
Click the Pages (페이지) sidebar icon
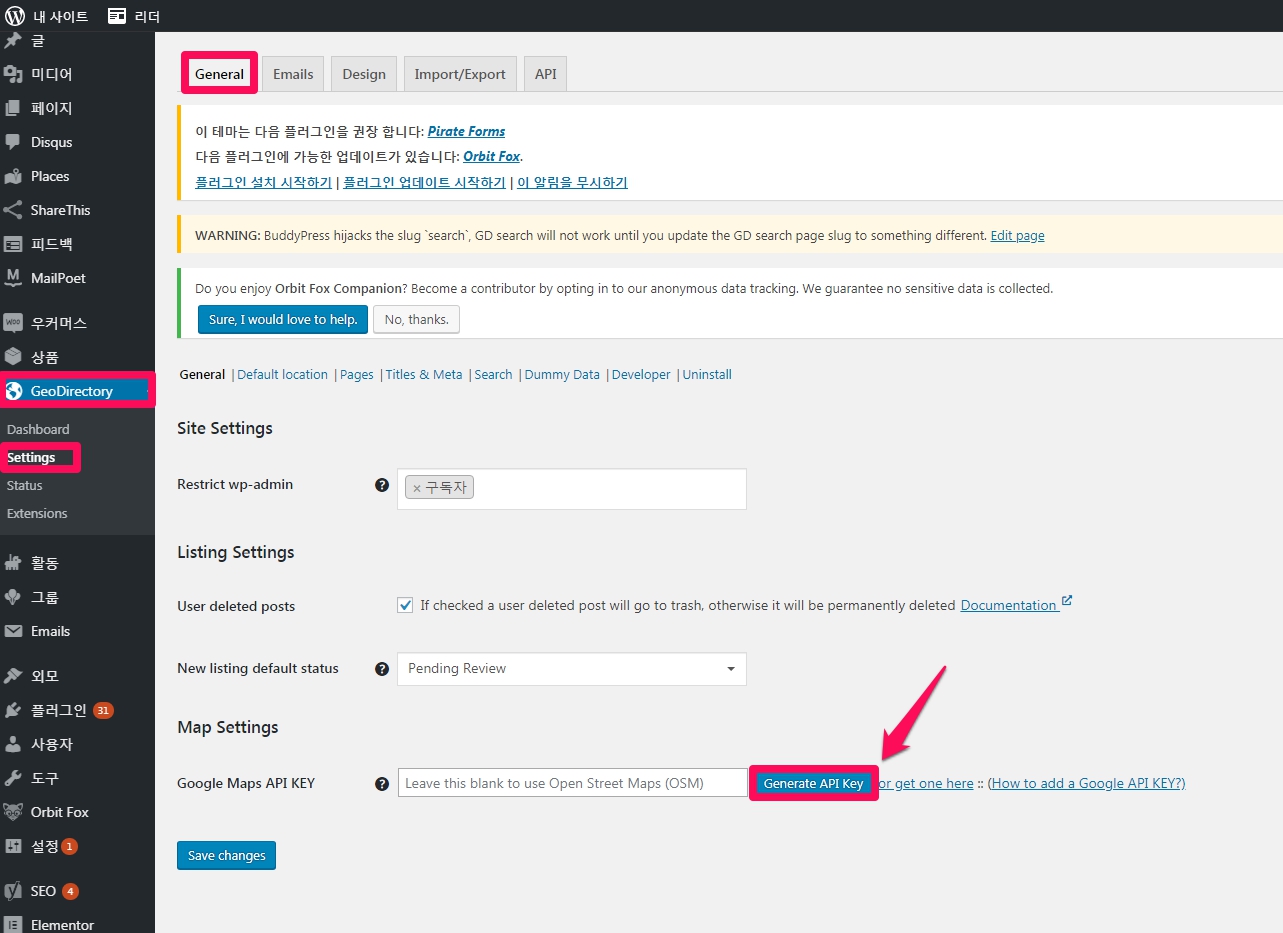13,108
